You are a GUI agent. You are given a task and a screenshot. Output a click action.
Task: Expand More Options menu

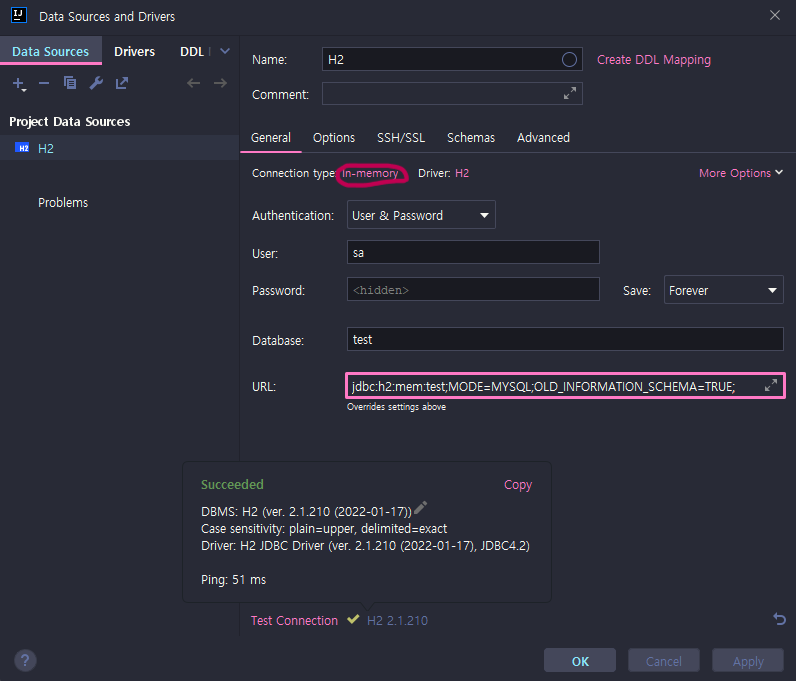tap(741, 173)
